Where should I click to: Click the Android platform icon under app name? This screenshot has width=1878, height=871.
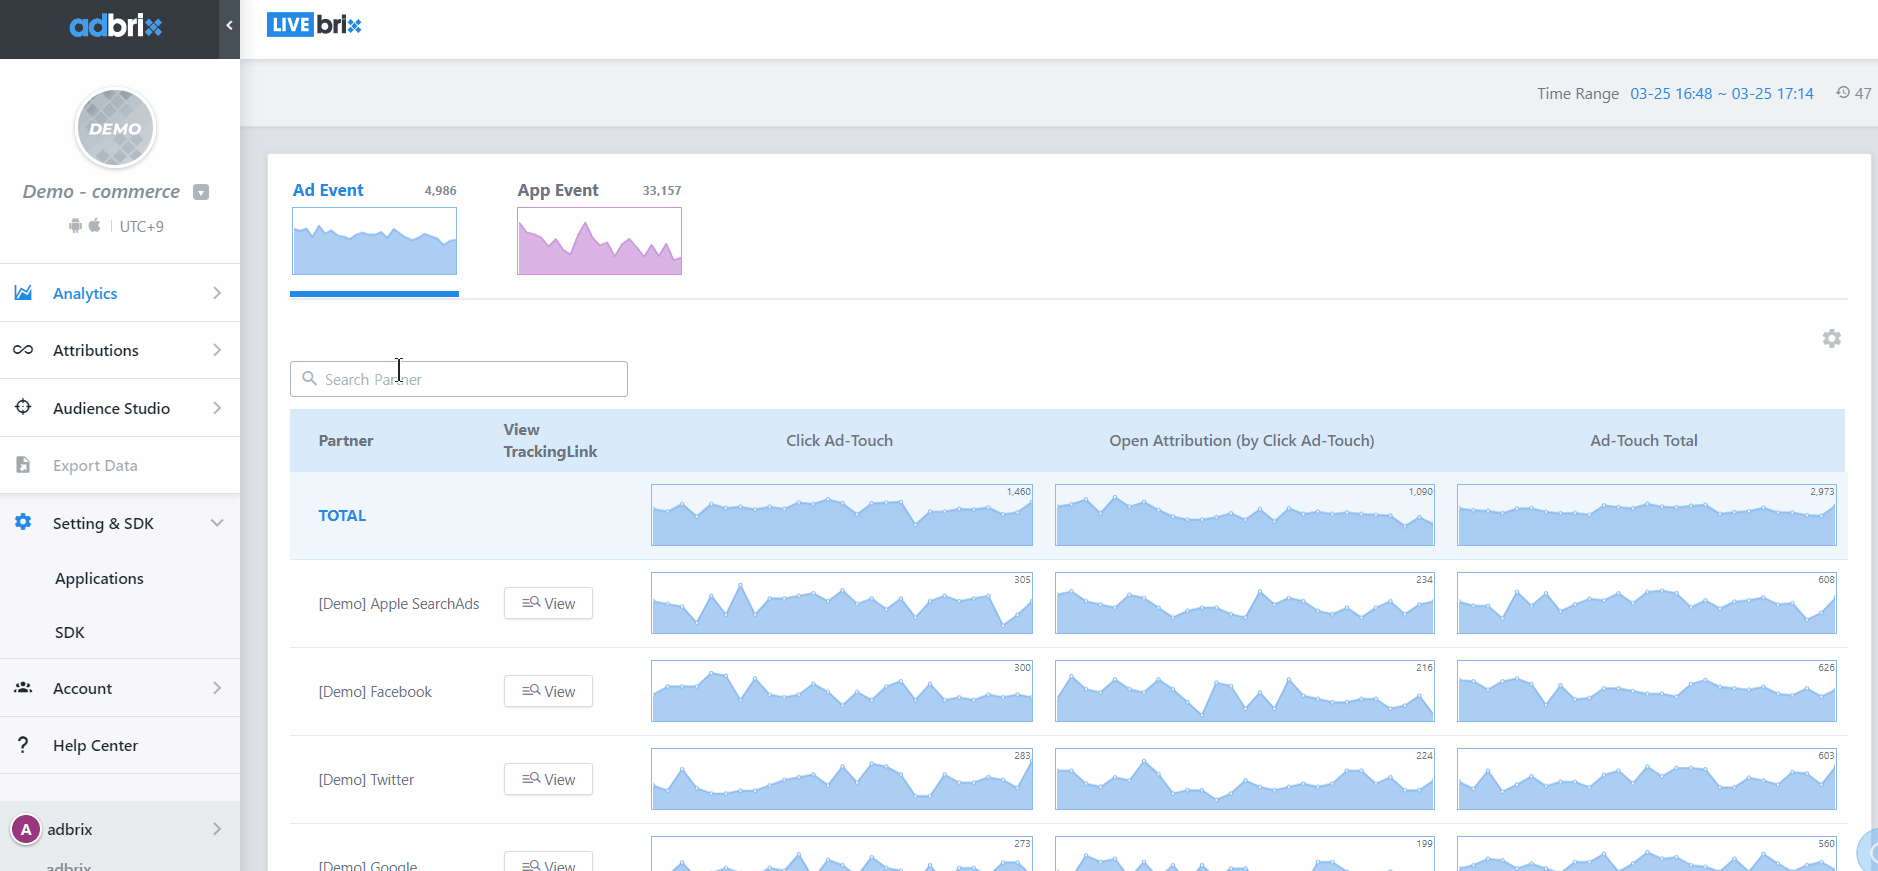pyautogui.click(x=75, y=226)
